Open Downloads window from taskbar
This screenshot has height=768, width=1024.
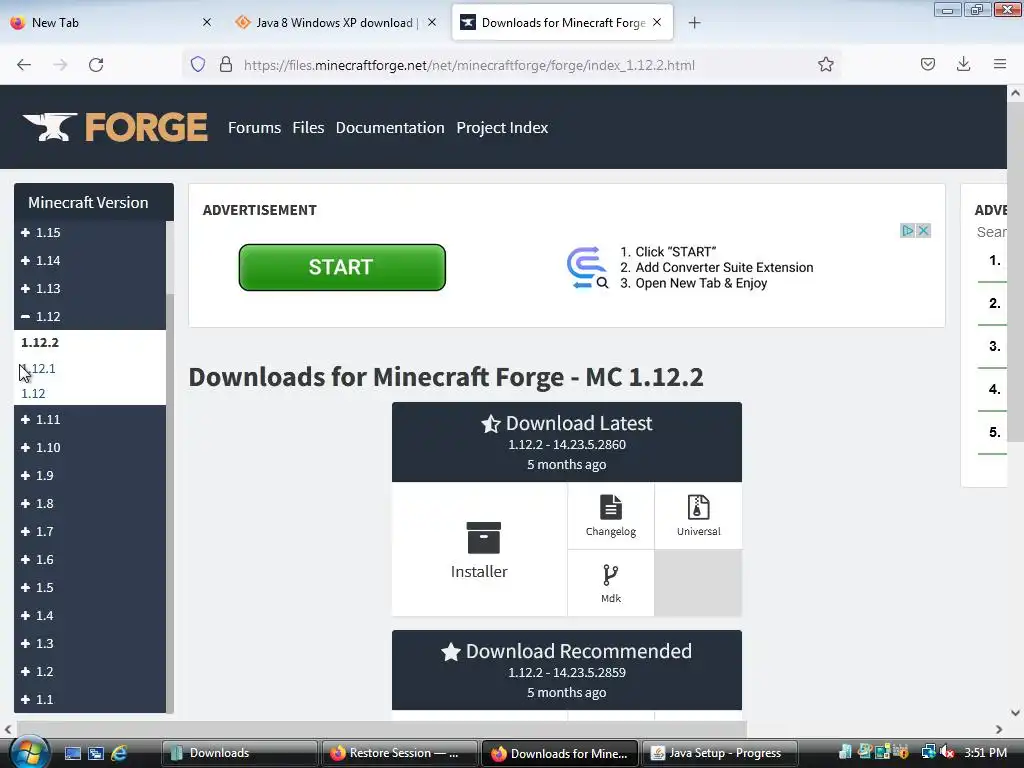click(239, 753)
